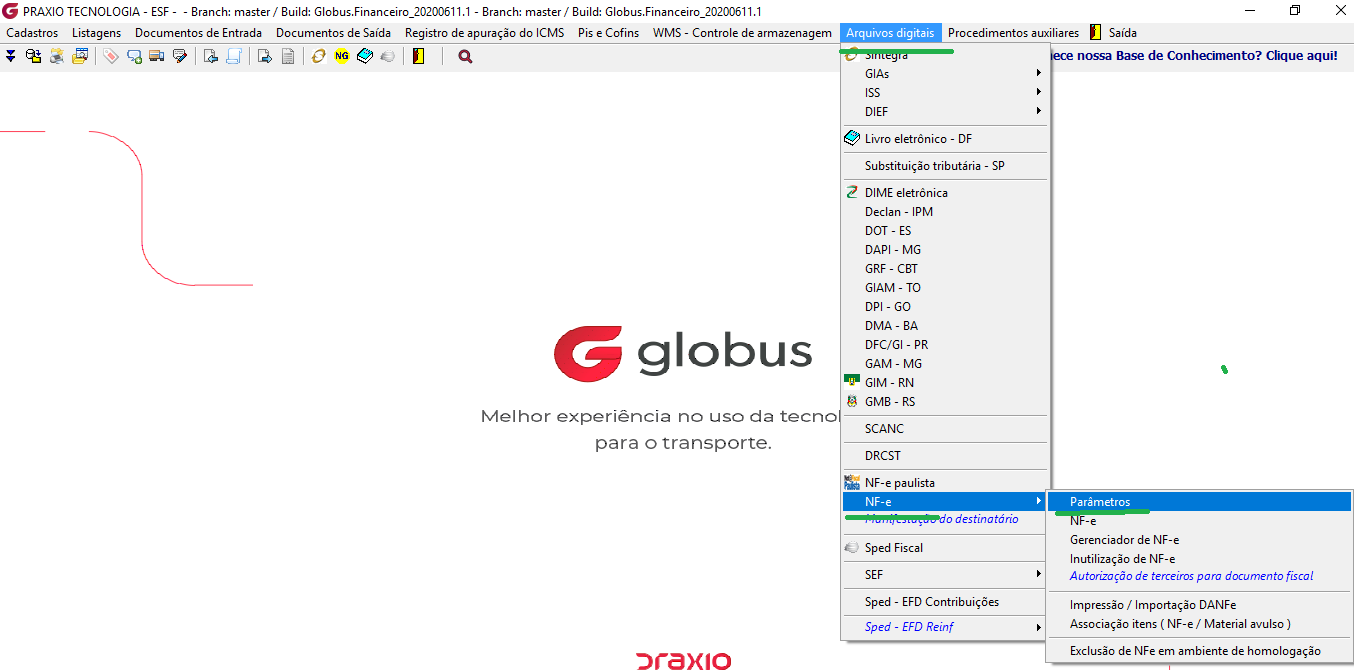
Task: Expand the GIAs submenu arrow
Action: (1039, 73)
